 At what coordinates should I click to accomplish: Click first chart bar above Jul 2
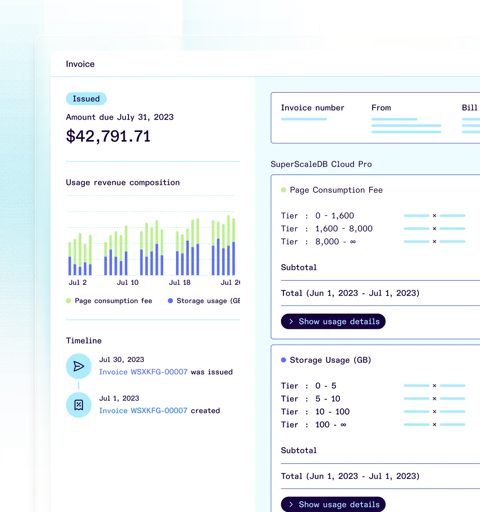click(70, 259)
